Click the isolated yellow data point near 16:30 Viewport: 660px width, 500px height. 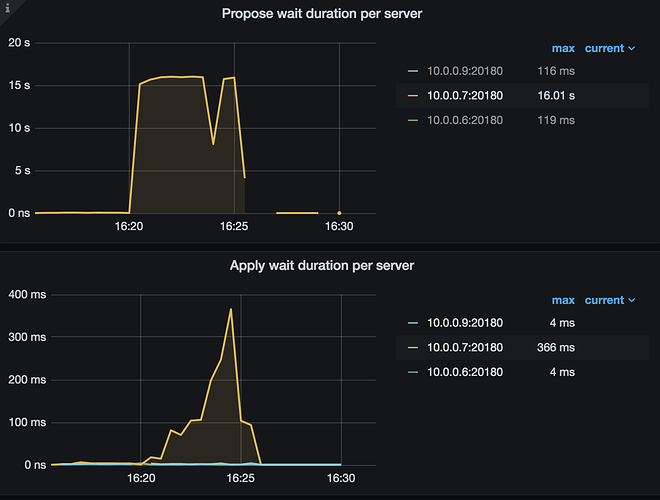pyautogui.click(x=339, y=213)
